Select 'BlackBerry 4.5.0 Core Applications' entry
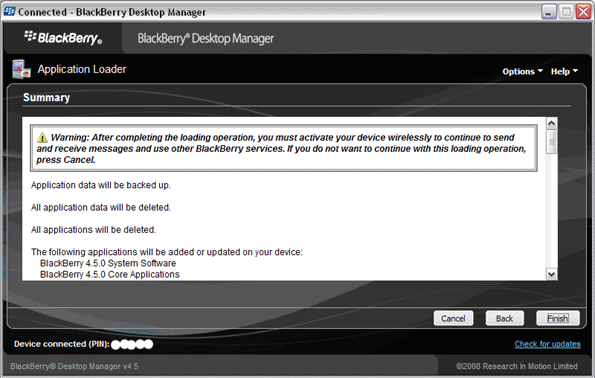 coord(110,274)
